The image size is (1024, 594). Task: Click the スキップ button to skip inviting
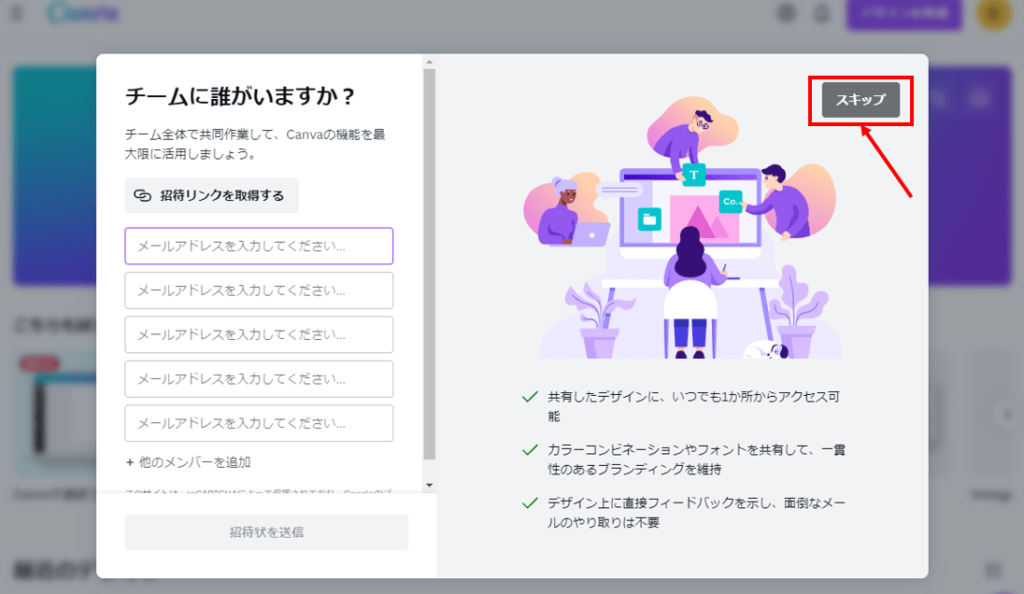click(860, 100)
